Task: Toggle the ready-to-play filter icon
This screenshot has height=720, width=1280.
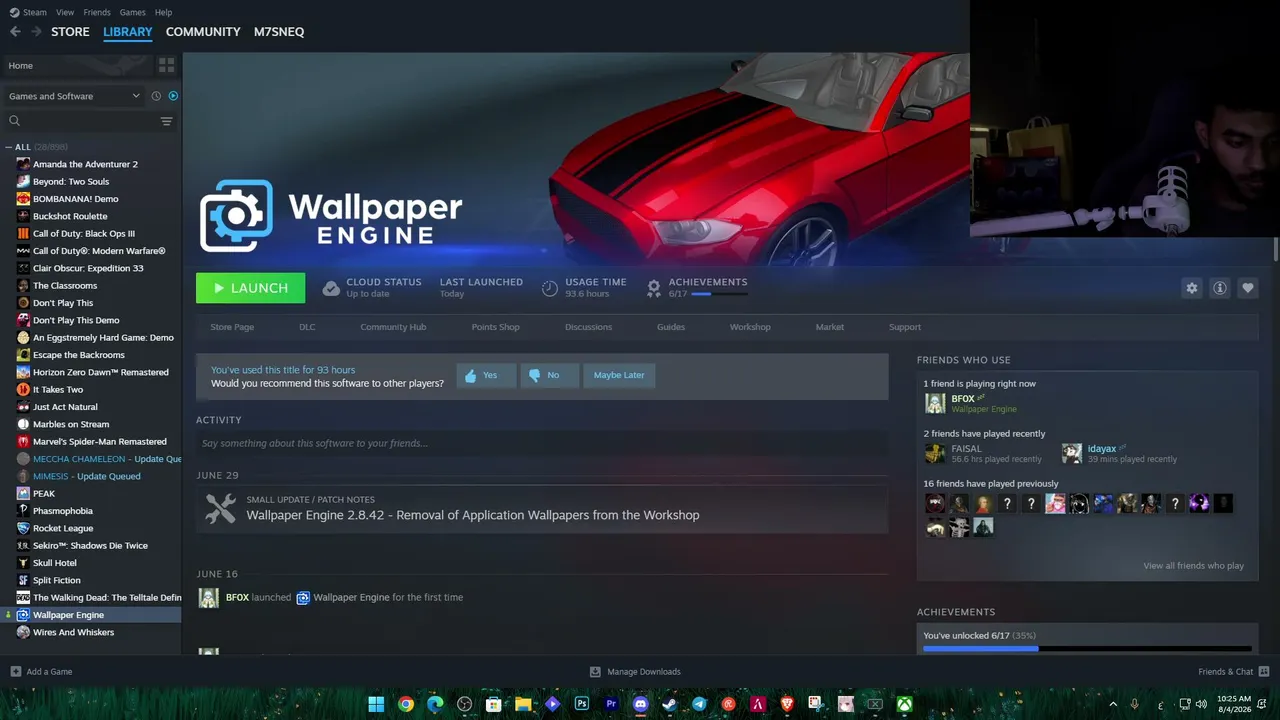Action: click(173, 96)
